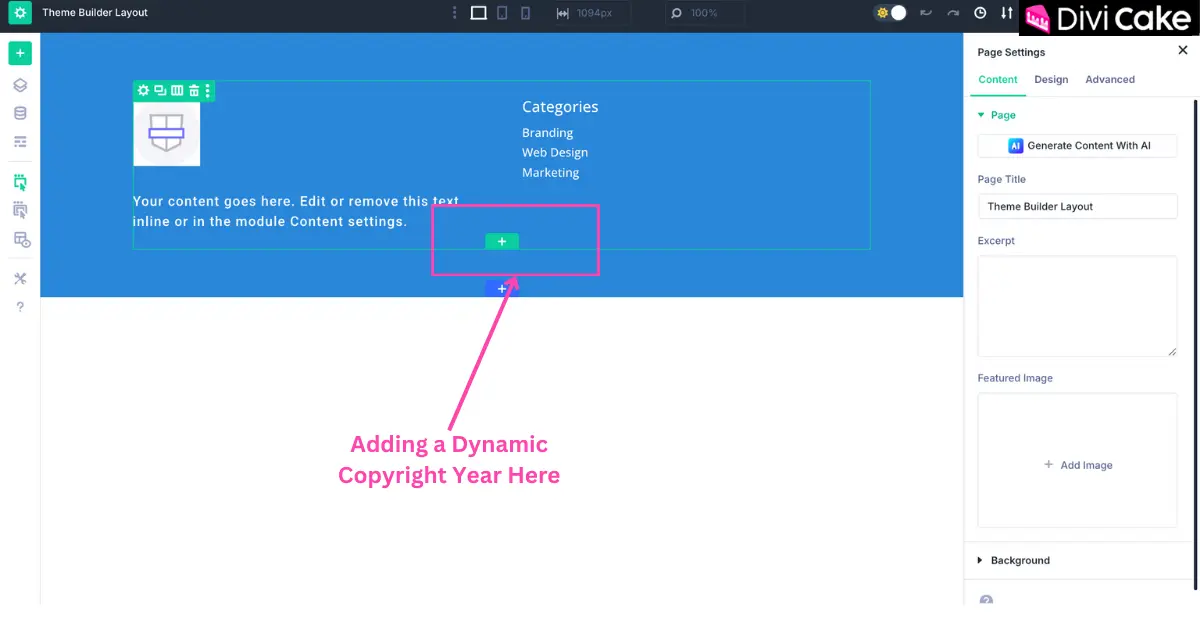Switch to desktop view icon
The height and width of the screenshot is (630, 1200).
click(478, 13)
